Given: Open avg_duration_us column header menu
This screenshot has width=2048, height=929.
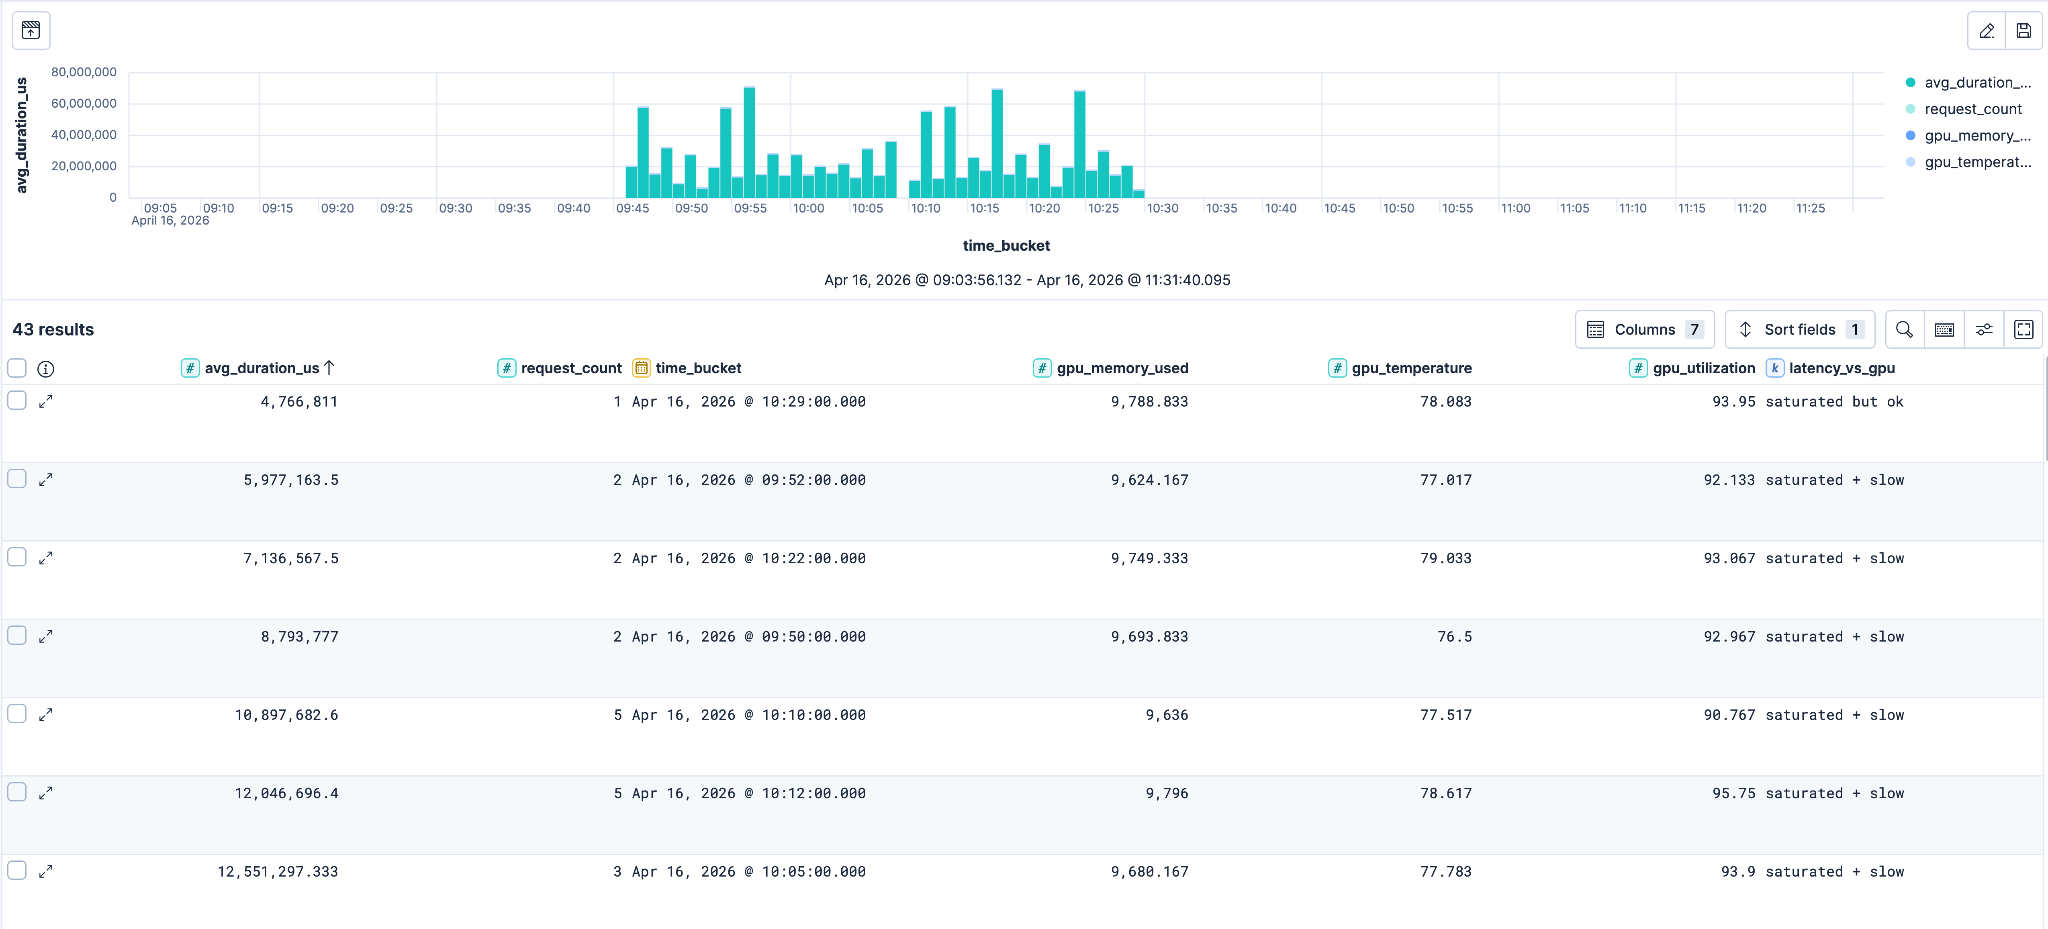Looking at the screenshot, I should pos(262,368).
